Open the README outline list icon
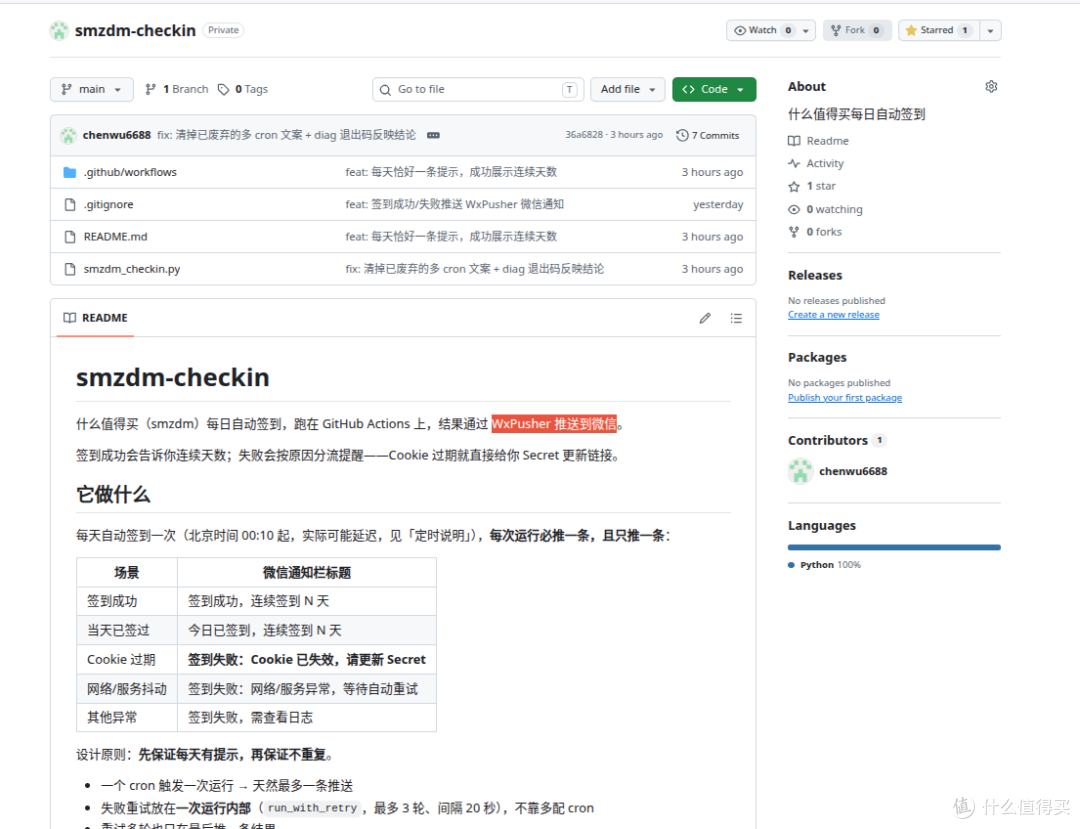 (736, 318)
